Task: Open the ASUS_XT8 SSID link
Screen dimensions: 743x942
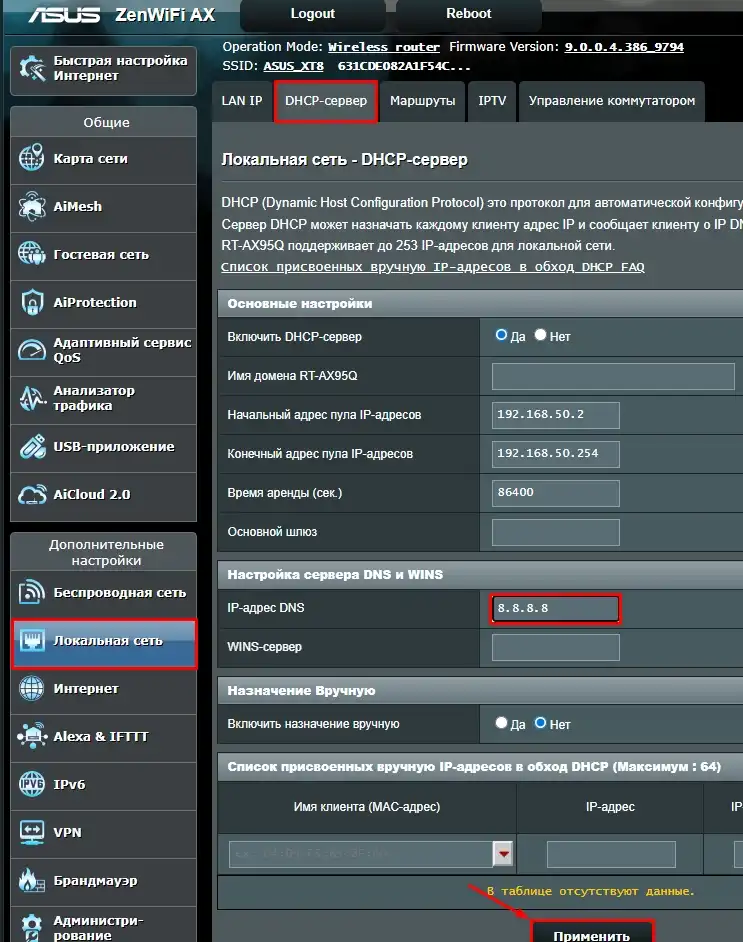Action: (x=293, y=66)
